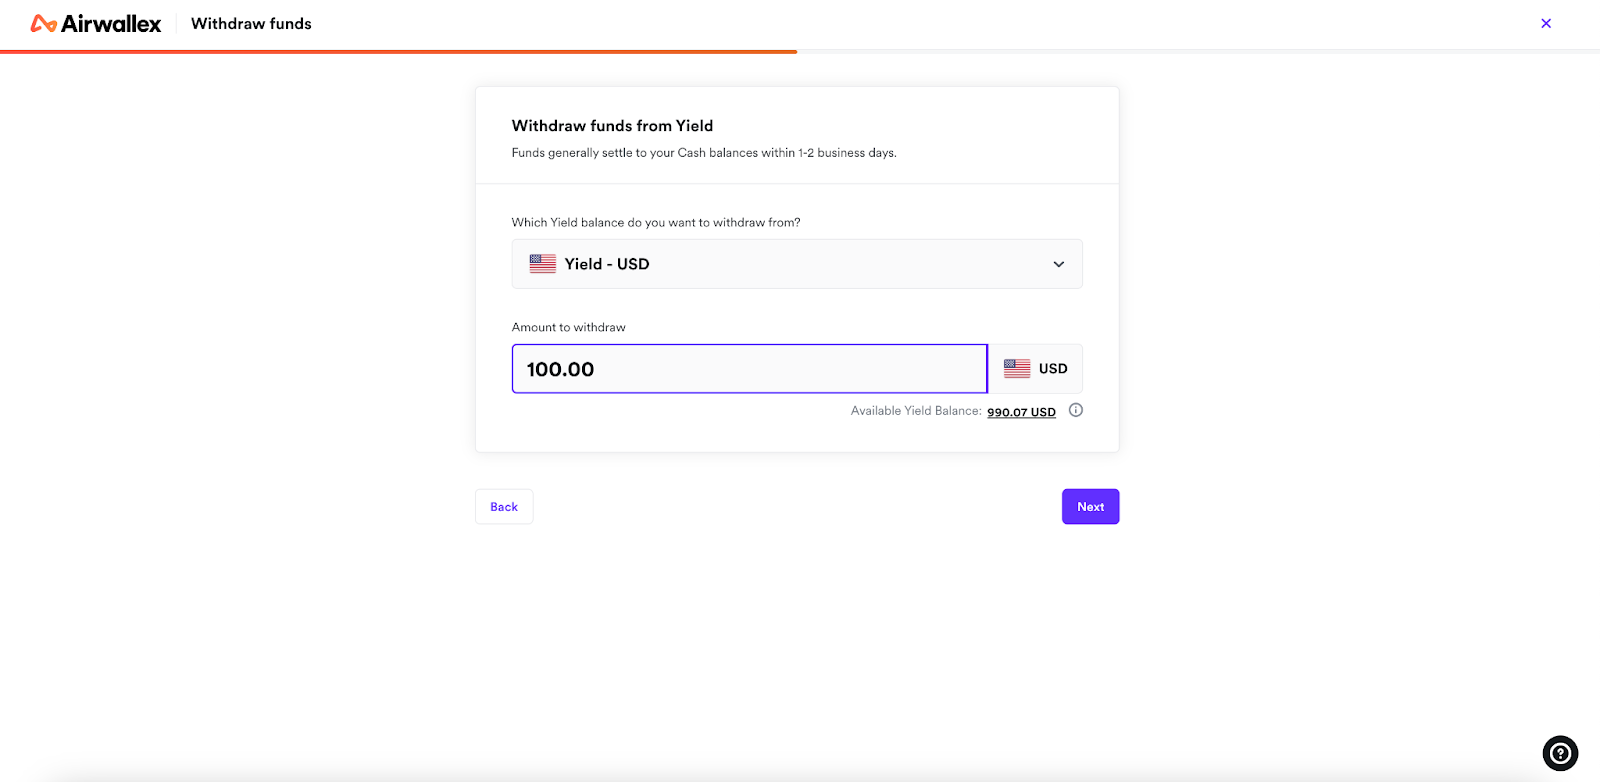Focus the amount field showing 100.00

coord(750,369)
